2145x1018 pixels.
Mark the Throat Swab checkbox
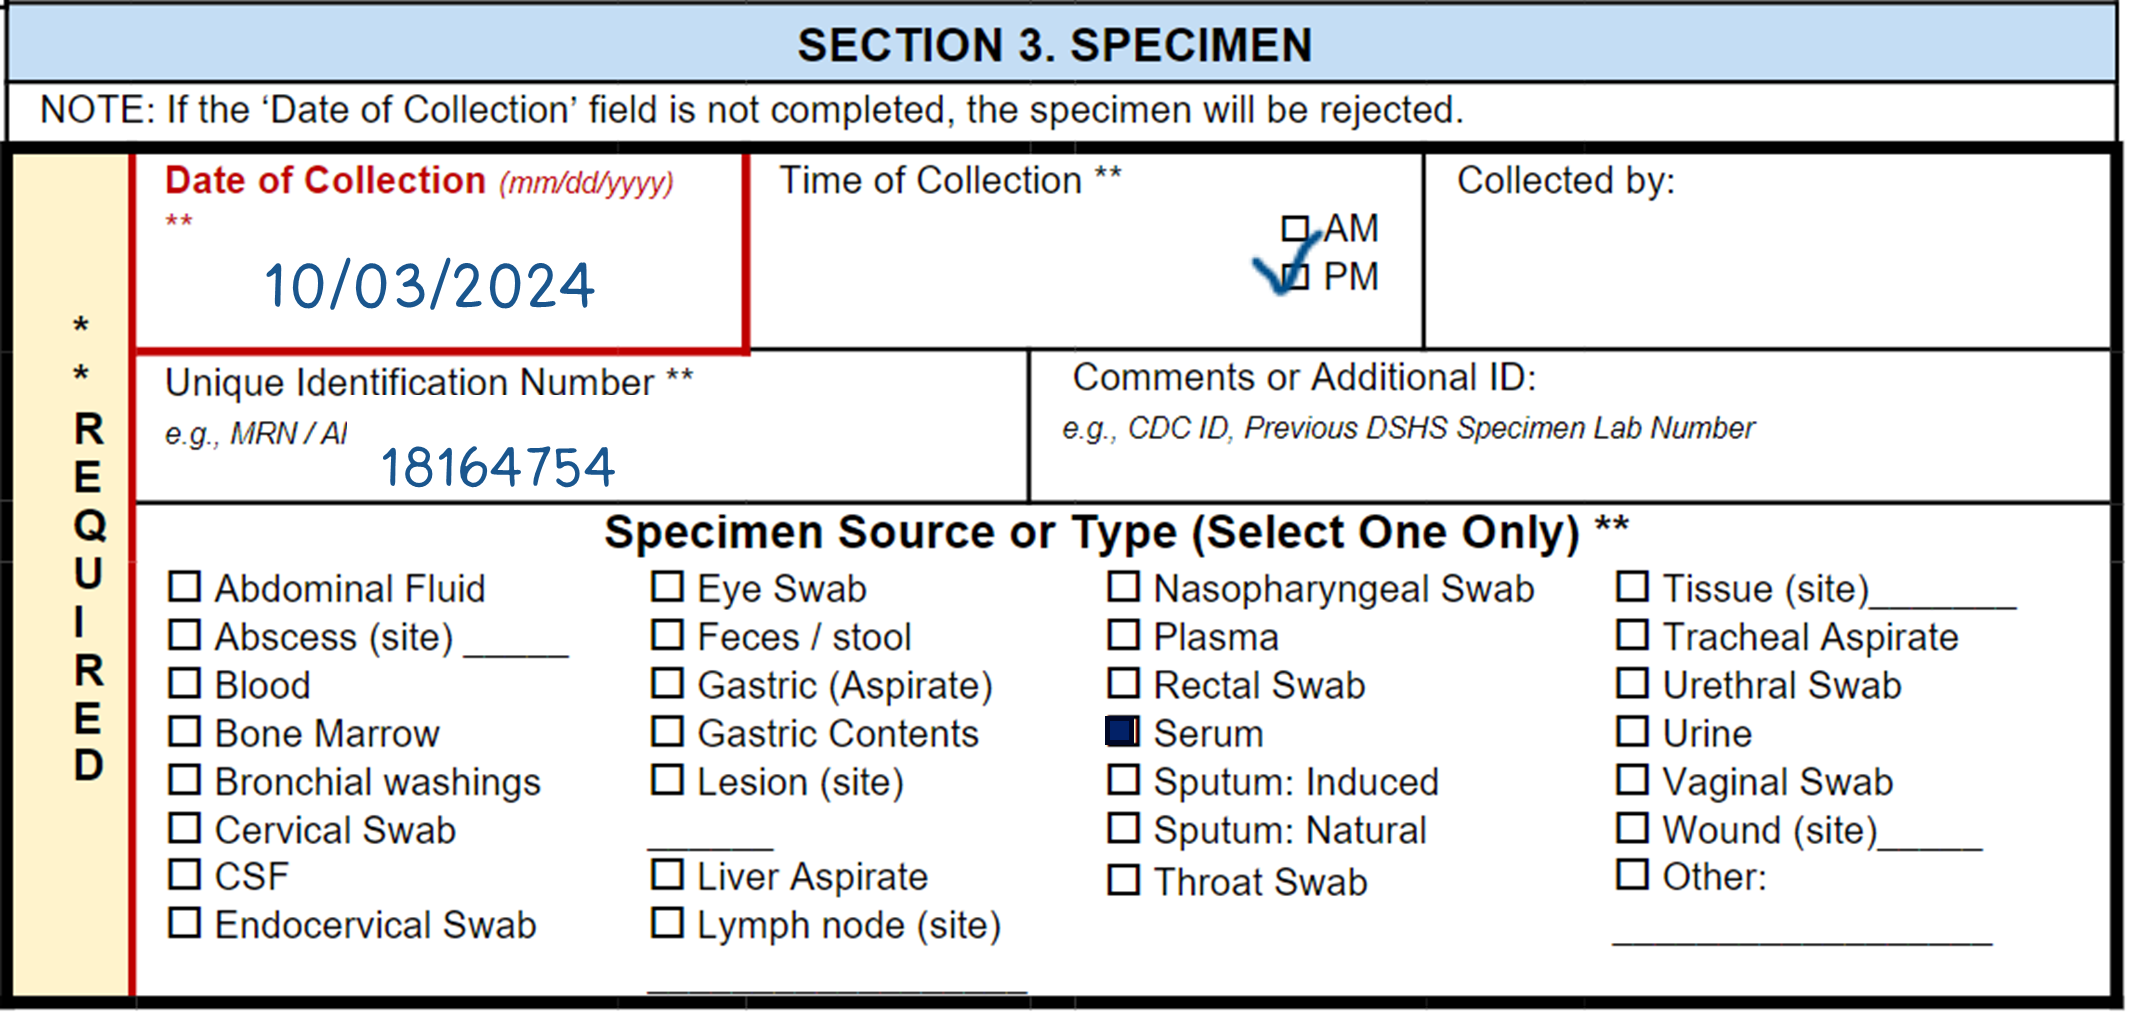pos(1123,881)
